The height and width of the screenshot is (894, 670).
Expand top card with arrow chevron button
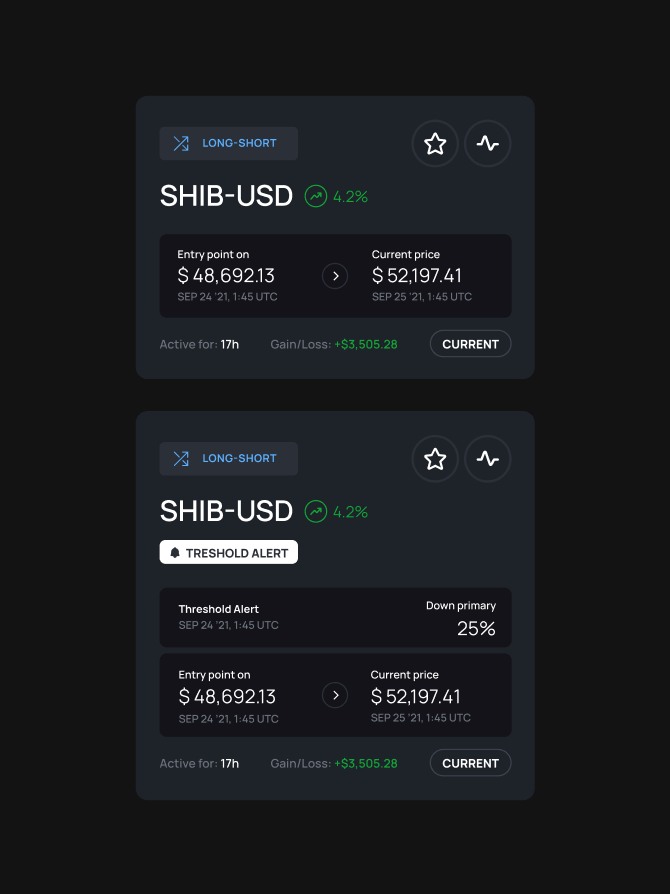click(x=335, y=276)
